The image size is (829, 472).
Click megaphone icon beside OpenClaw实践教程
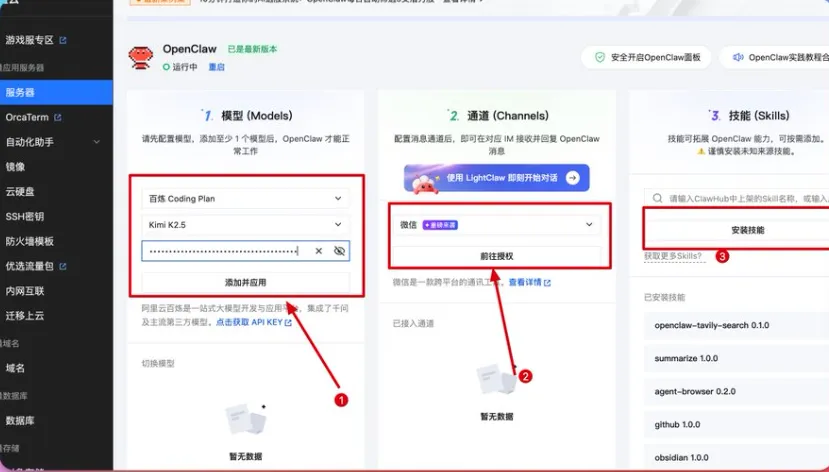(x=738, y=57)
